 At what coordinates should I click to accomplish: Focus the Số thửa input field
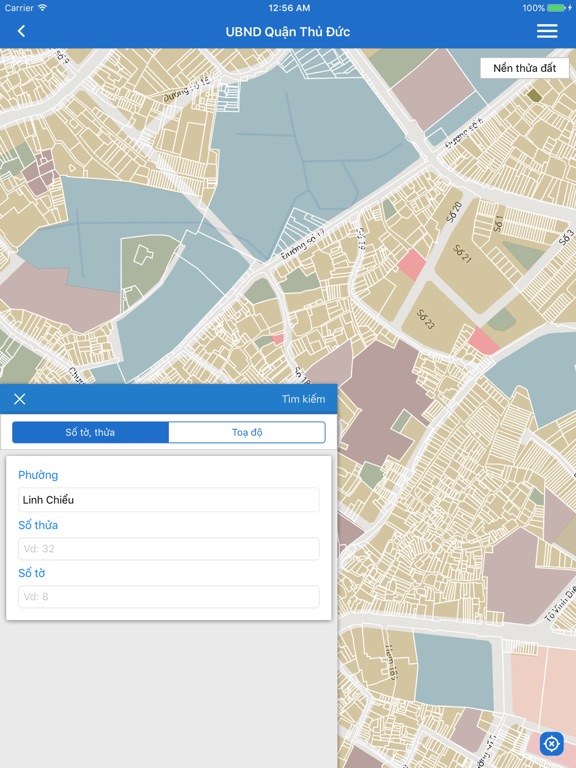[168, 549]
